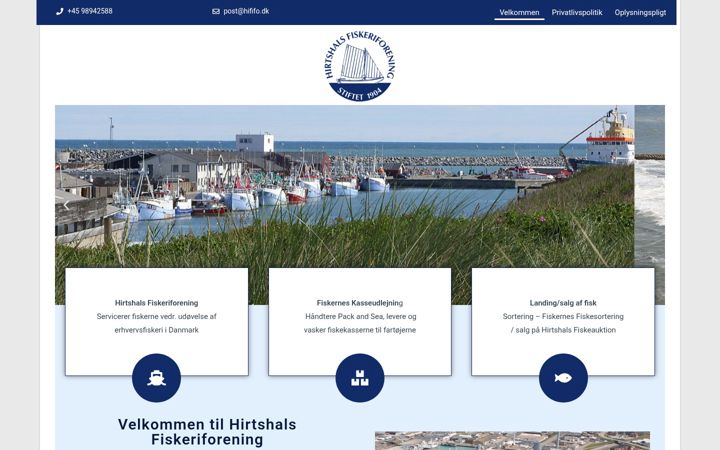Click the envelope email icon

pyautogui.click(x=216, y=11)
